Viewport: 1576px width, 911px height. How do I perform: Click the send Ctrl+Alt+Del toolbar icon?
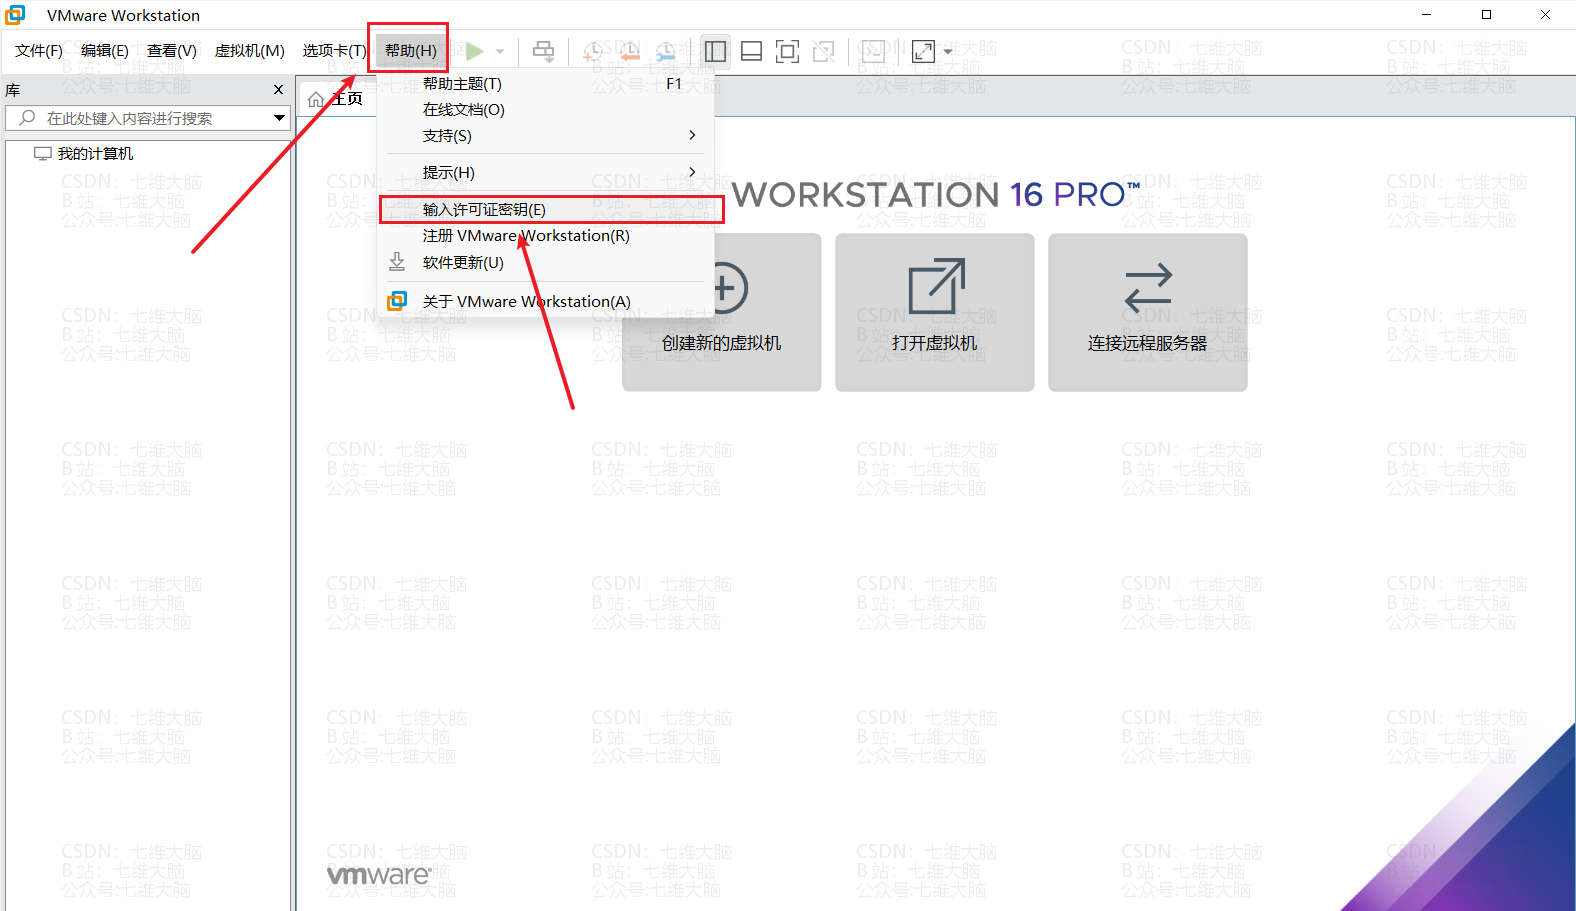coord(543,51)
